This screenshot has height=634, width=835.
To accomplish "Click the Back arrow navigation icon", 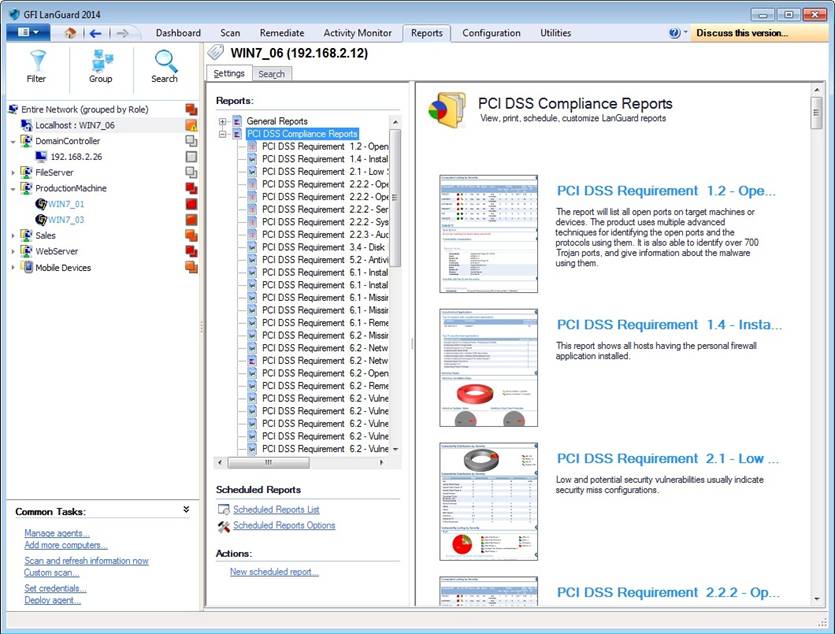I will pyautogui.click(x=95, y=34).
